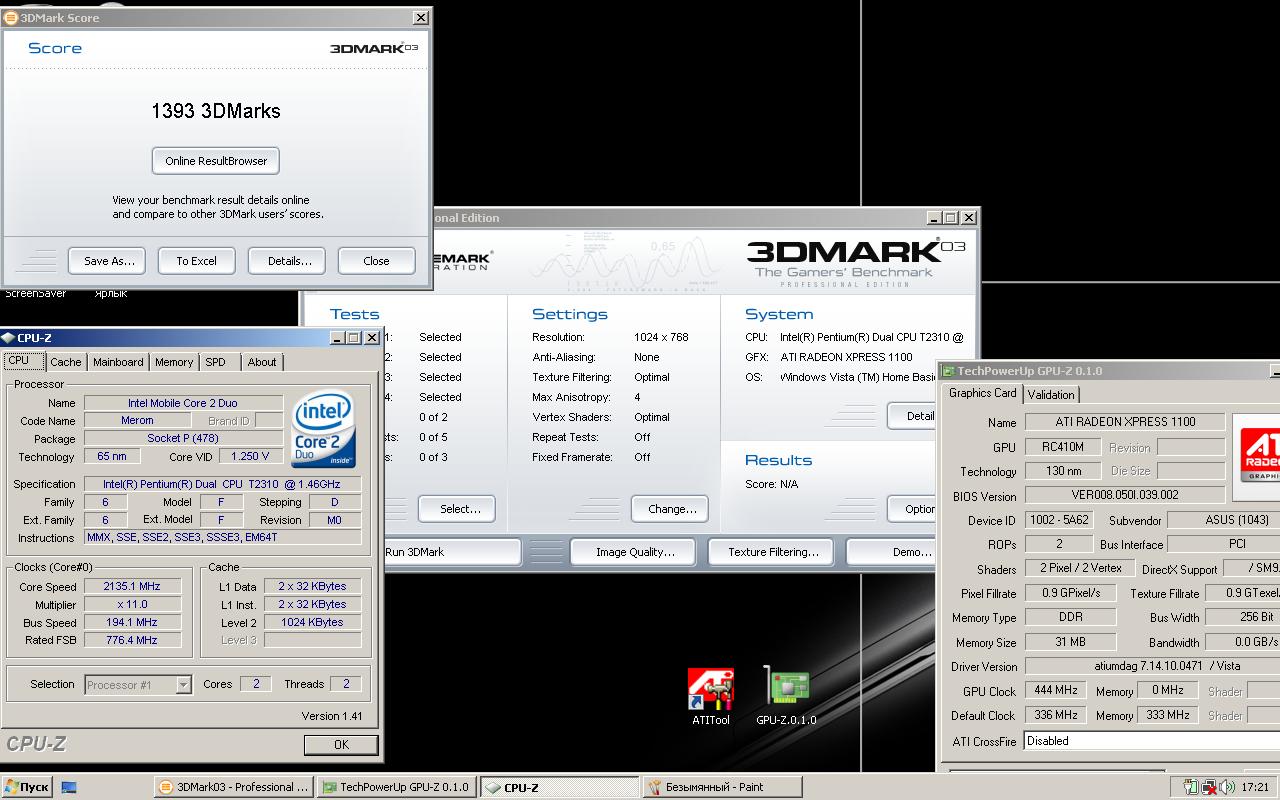Click the Intel Mobile Core 2 Duo name field

pos(183,403)
